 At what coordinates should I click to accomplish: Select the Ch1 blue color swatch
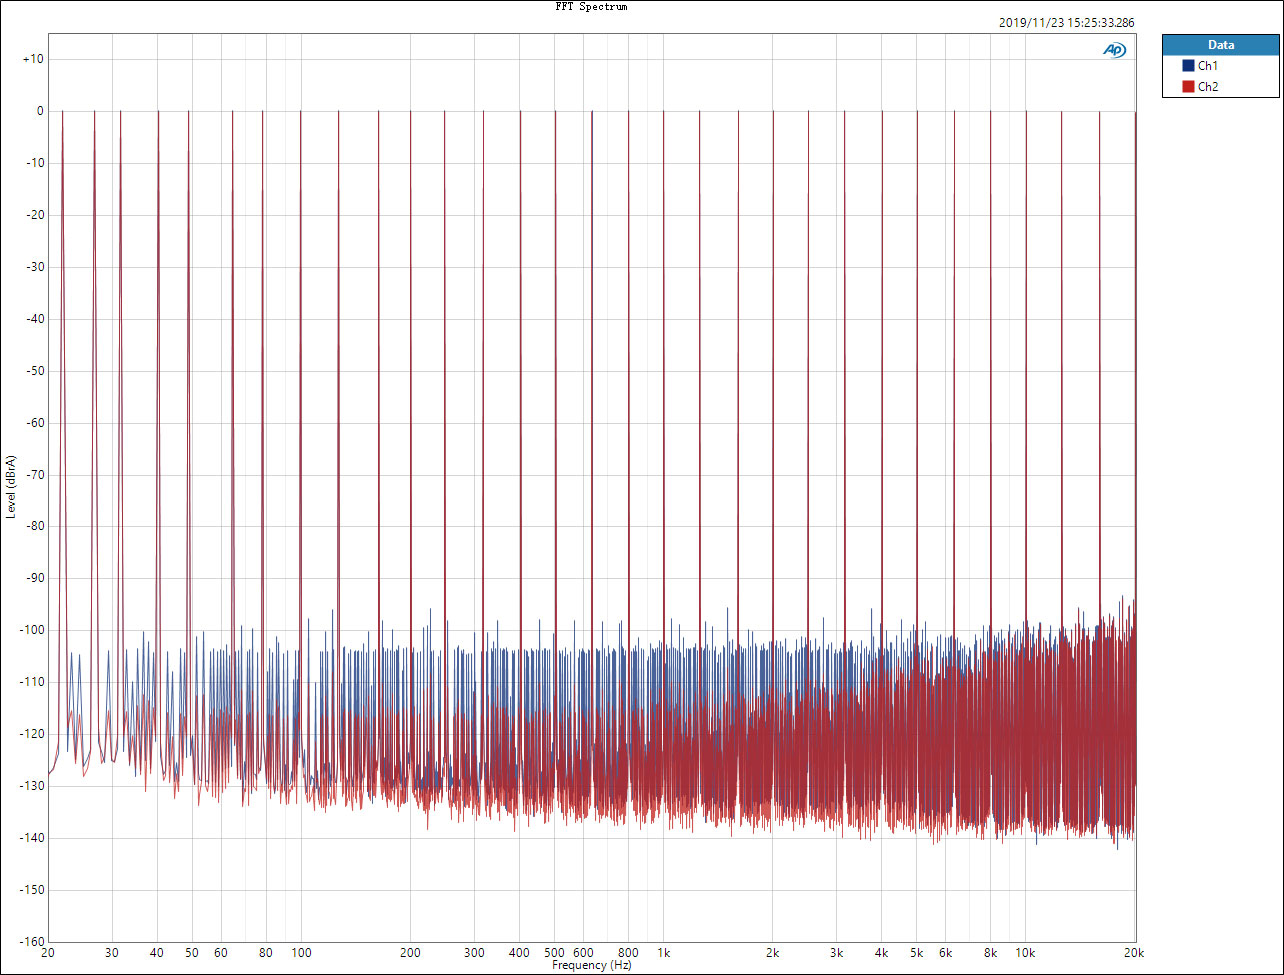[1189, 66]
